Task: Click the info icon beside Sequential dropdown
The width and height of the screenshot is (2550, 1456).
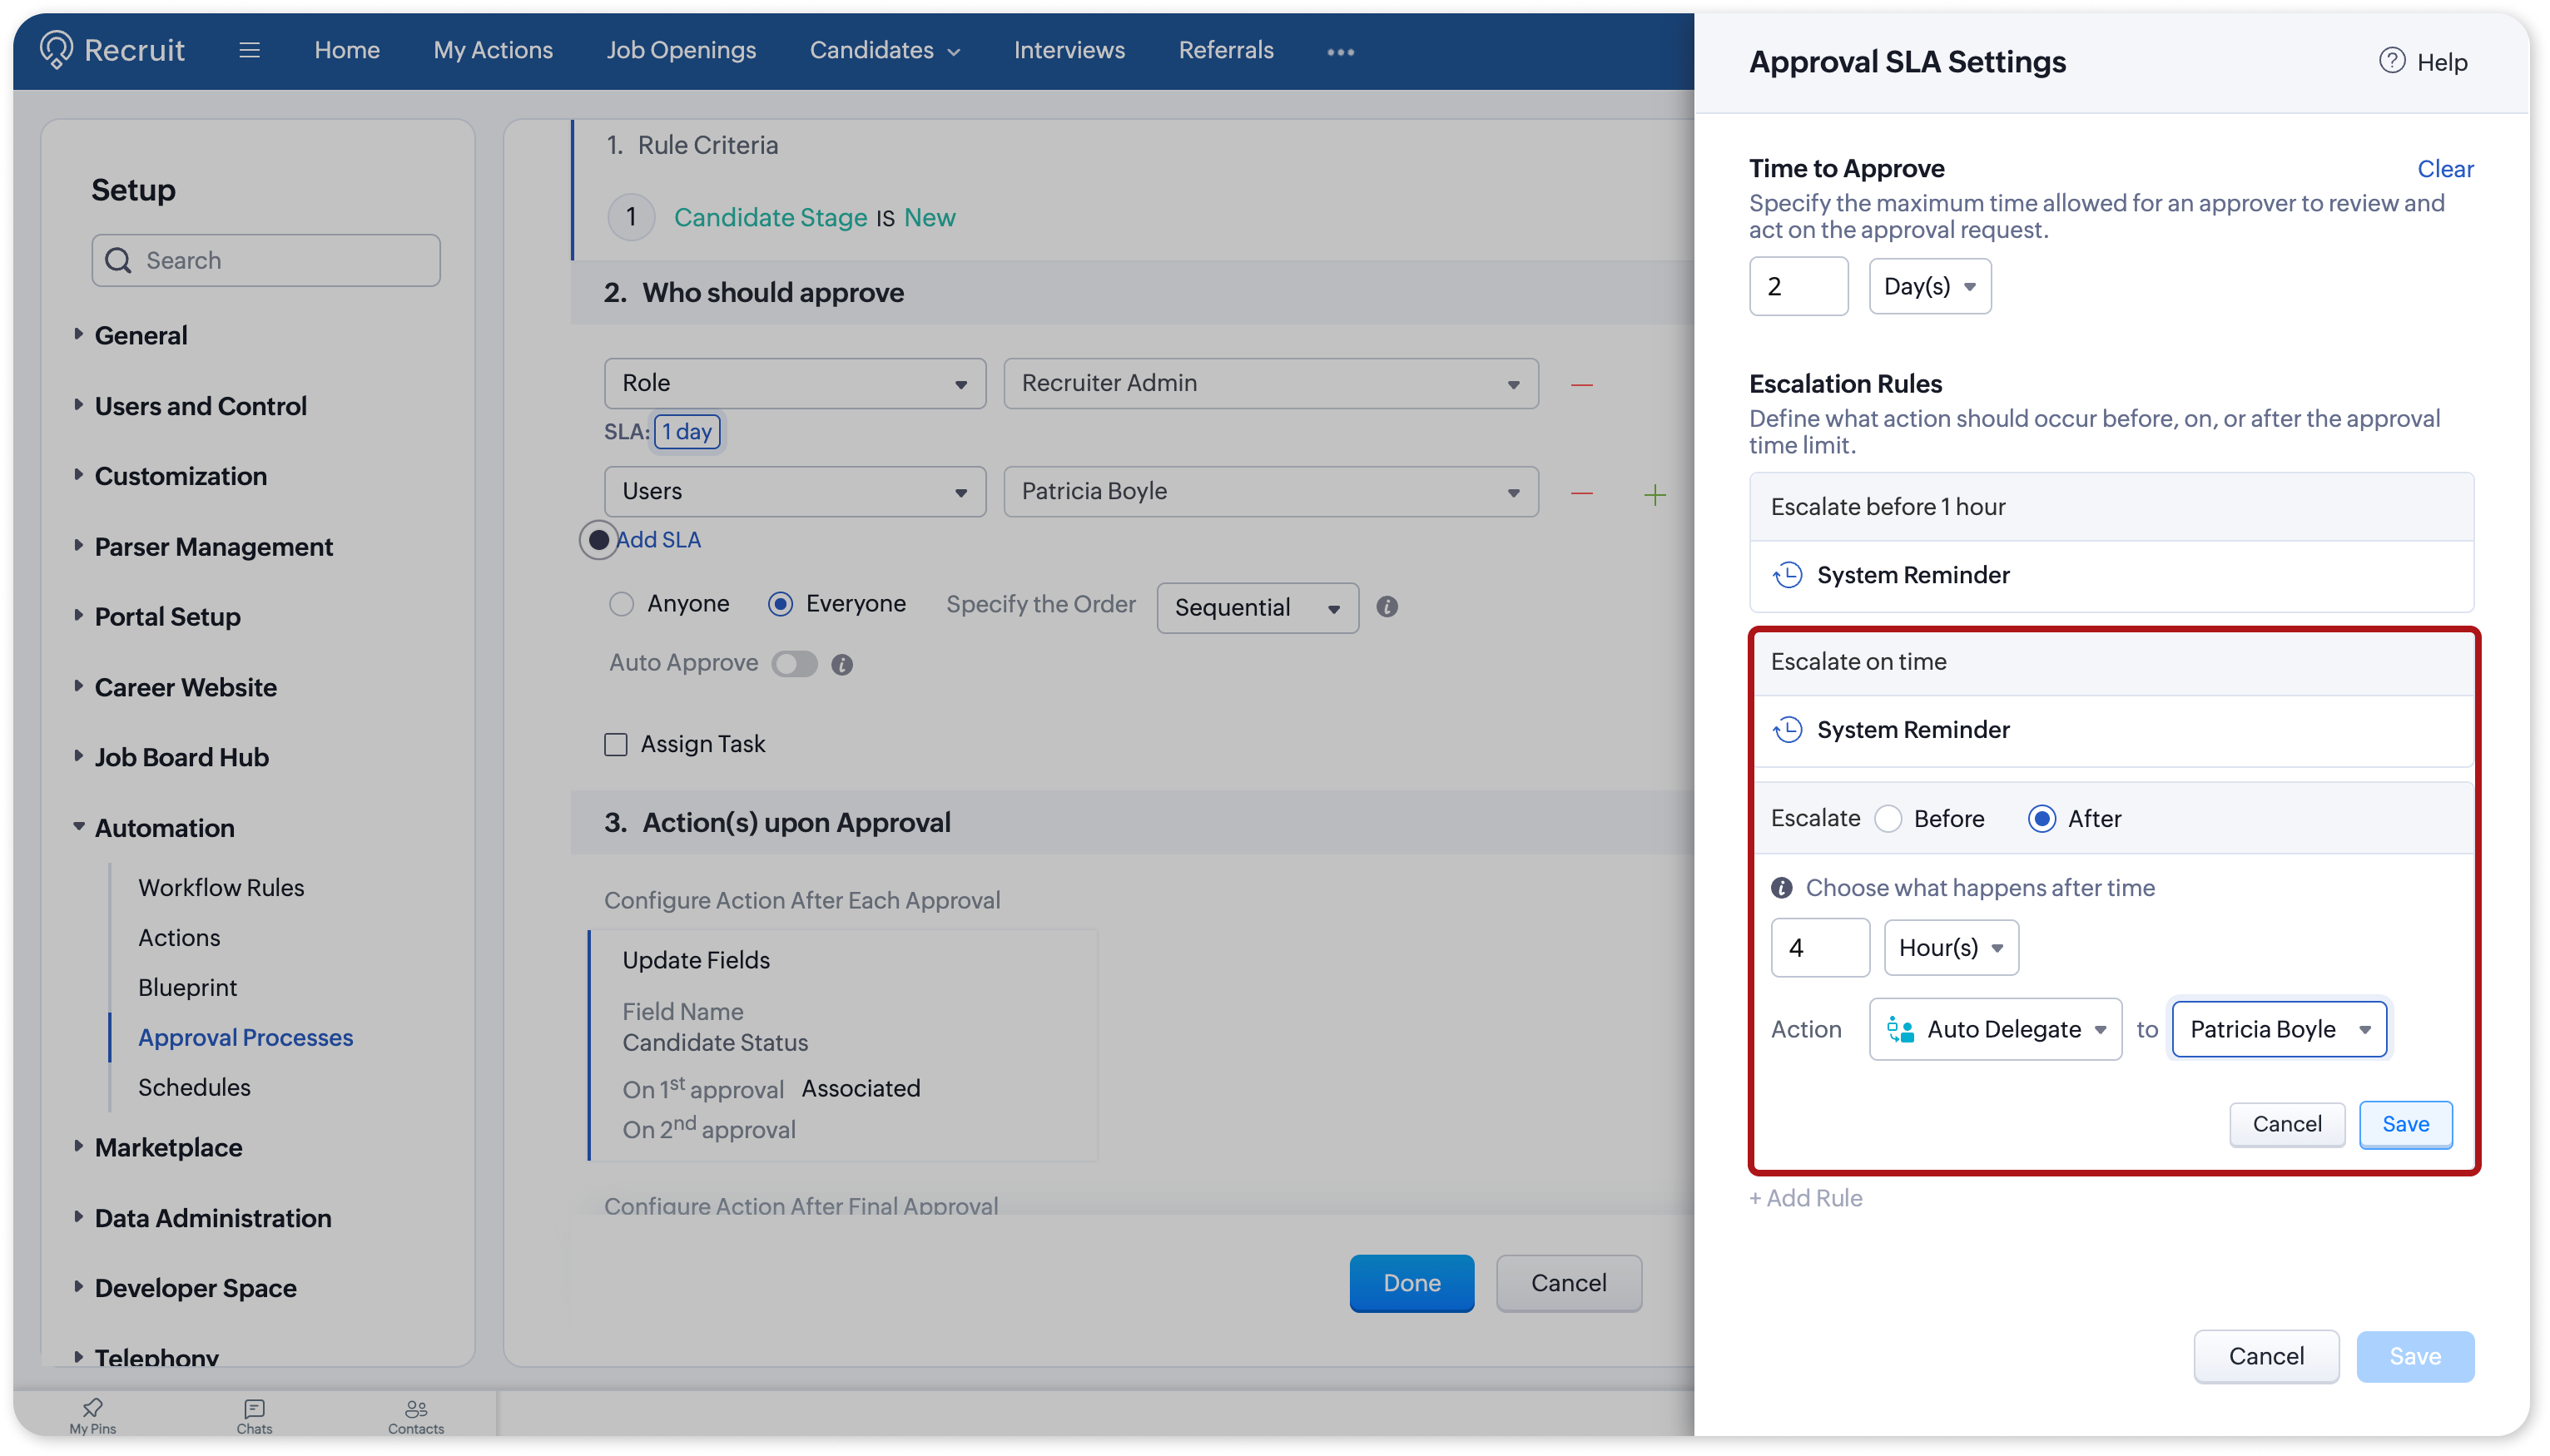Action: click(1386, 606)
